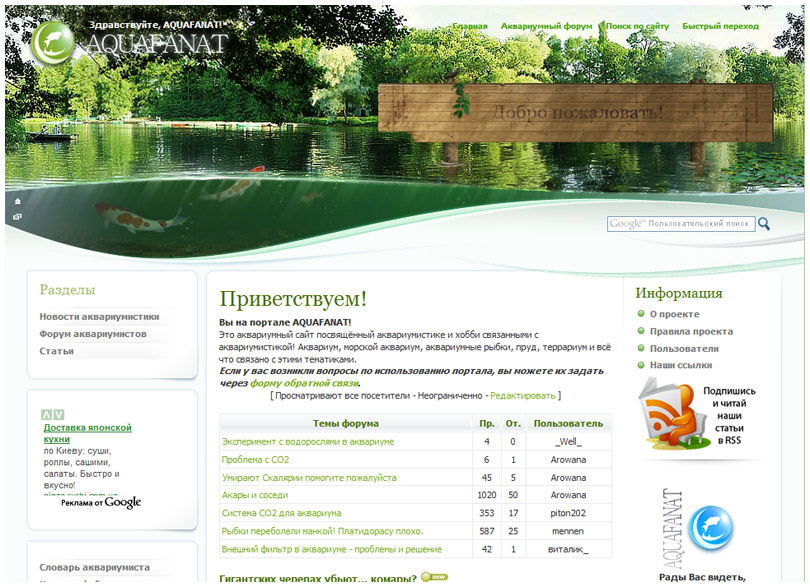Open the Пользователи link
Viewport: 810px width, 587px height.
(684, 349)
